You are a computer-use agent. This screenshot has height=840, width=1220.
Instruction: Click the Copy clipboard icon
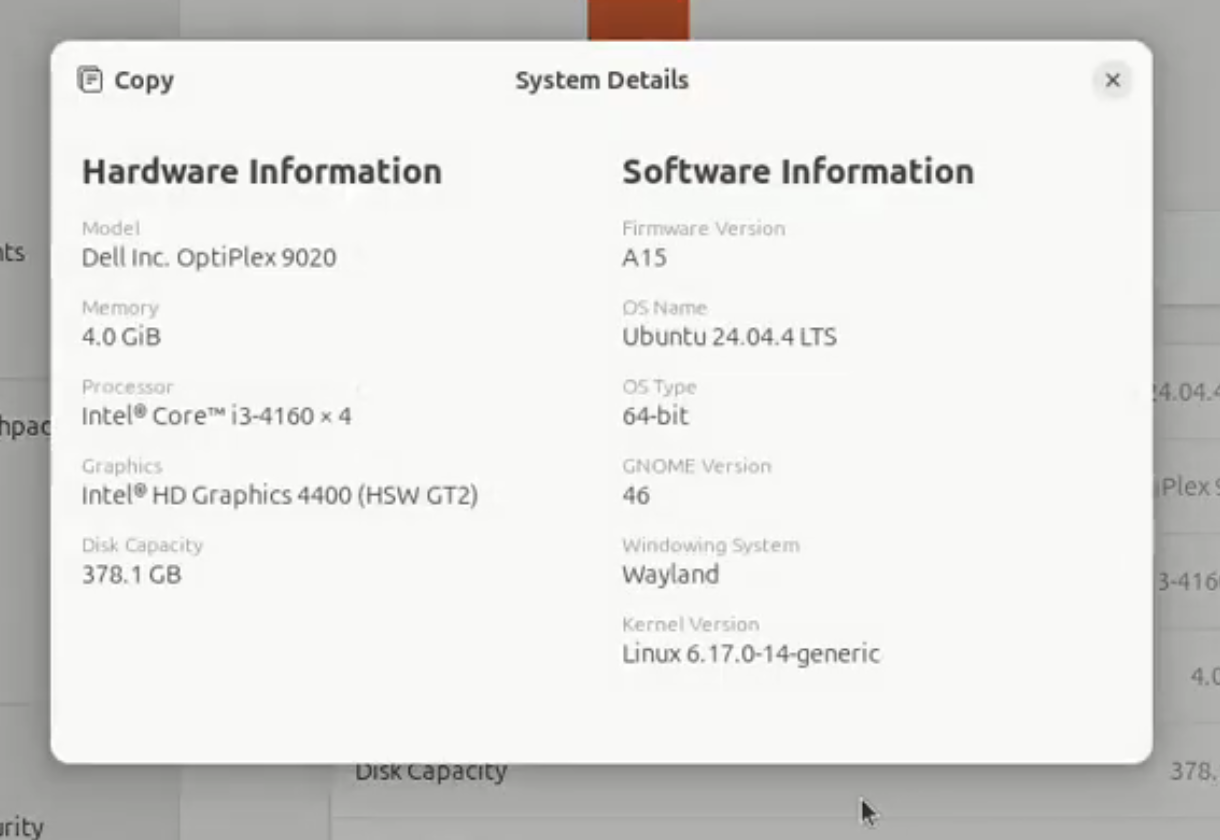pyautogui.click(x=90, y=80)
